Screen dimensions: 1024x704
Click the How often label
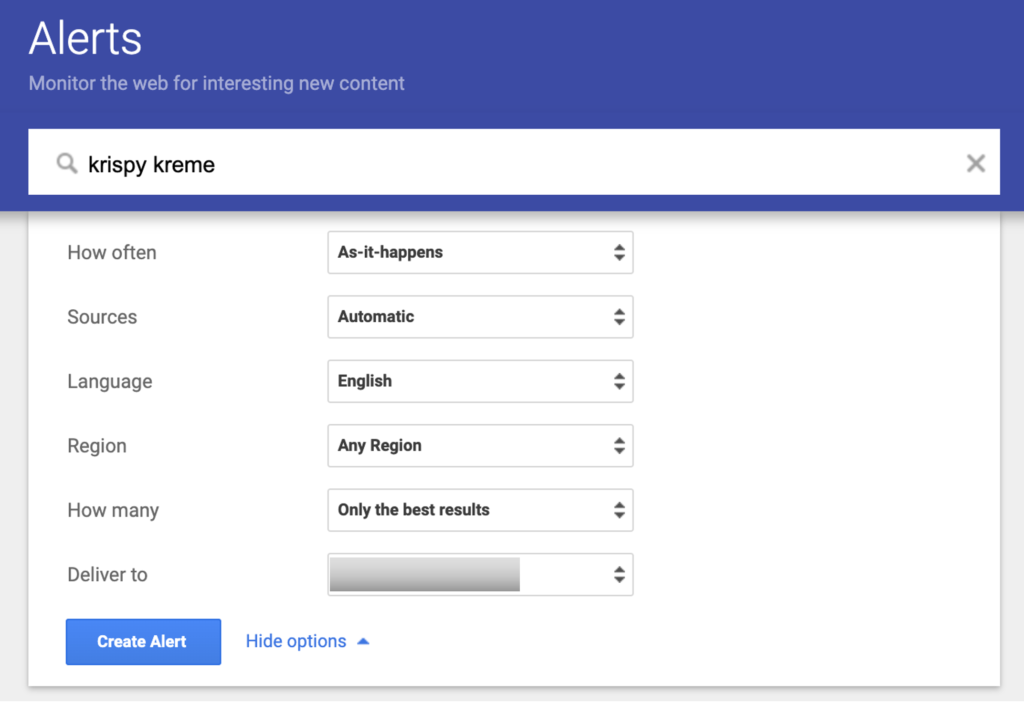(x=112, y=253)
